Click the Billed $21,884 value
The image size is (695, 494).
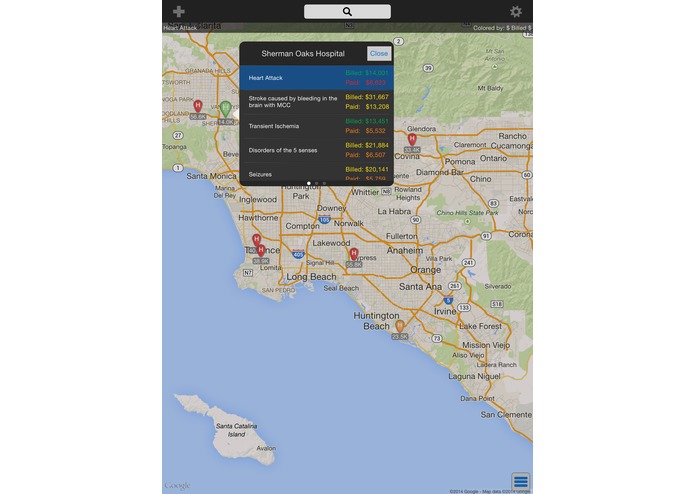(367, 145)
